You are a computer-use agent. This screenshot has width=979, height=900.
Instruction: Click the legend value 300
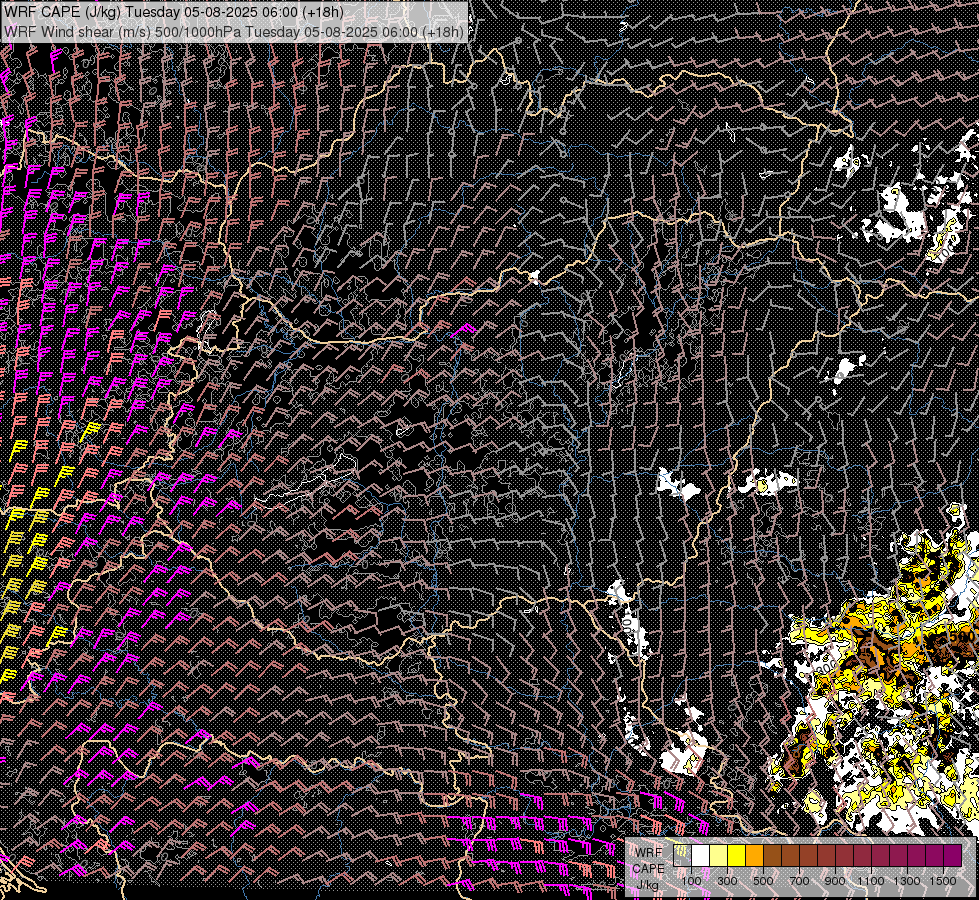[x=727, y=881]
